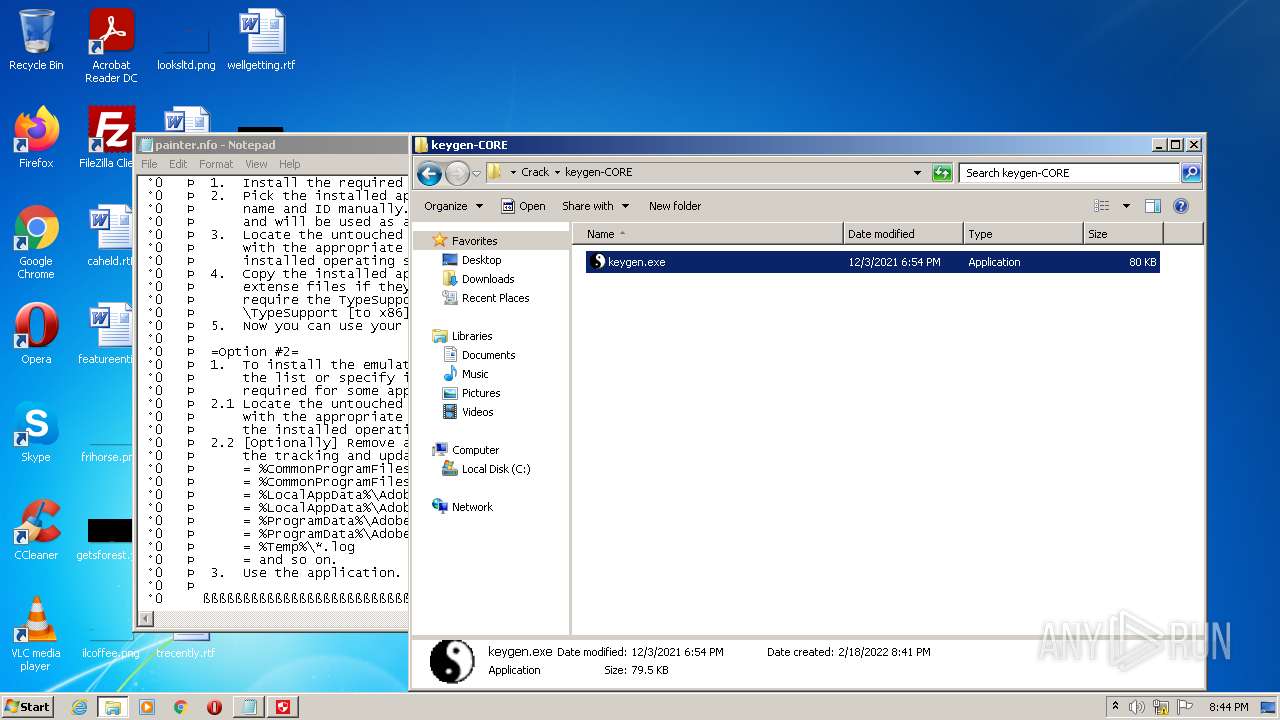
Task: Sort by Type column header
Action: [1023, 234]
